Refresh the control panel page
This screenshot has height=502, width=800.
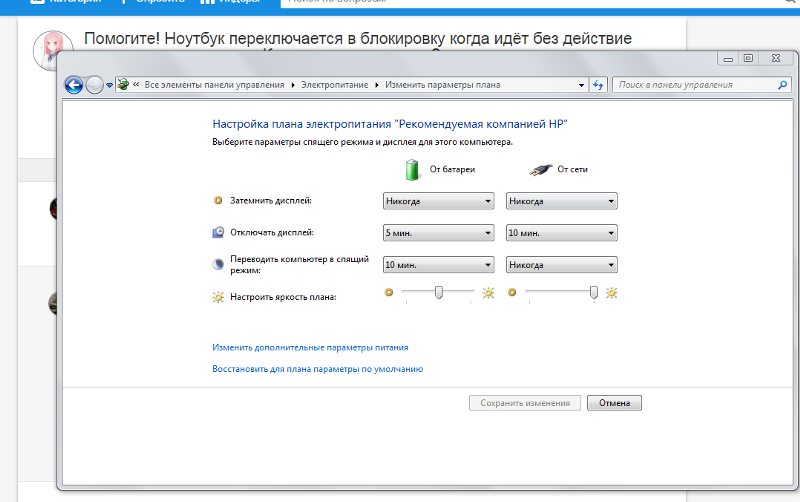click(x=598, y=85)
